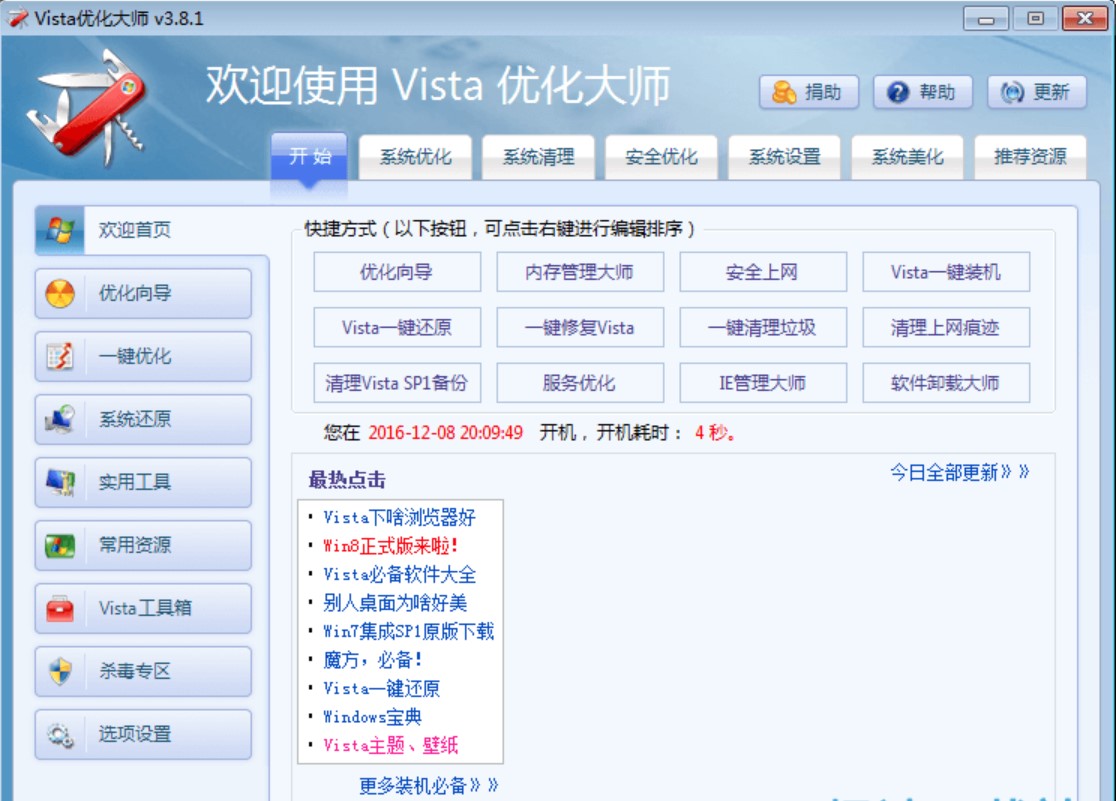Click the Swiss army knife logo

pos(88,107)
